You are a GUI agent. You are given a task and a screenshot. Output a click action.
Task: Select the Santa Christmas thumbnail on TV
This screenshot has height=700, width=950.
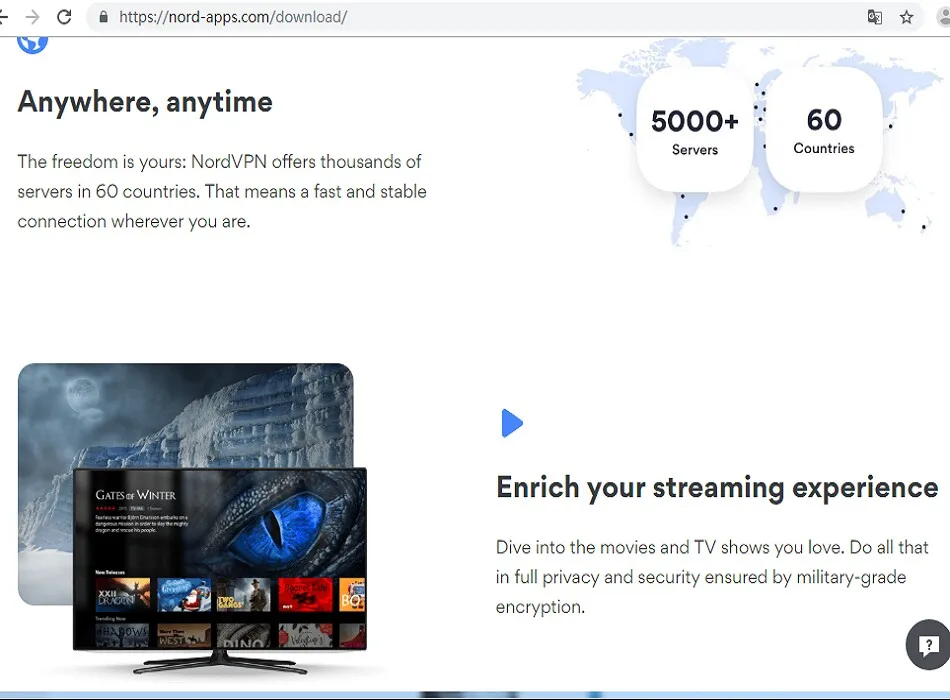(184, 595)
